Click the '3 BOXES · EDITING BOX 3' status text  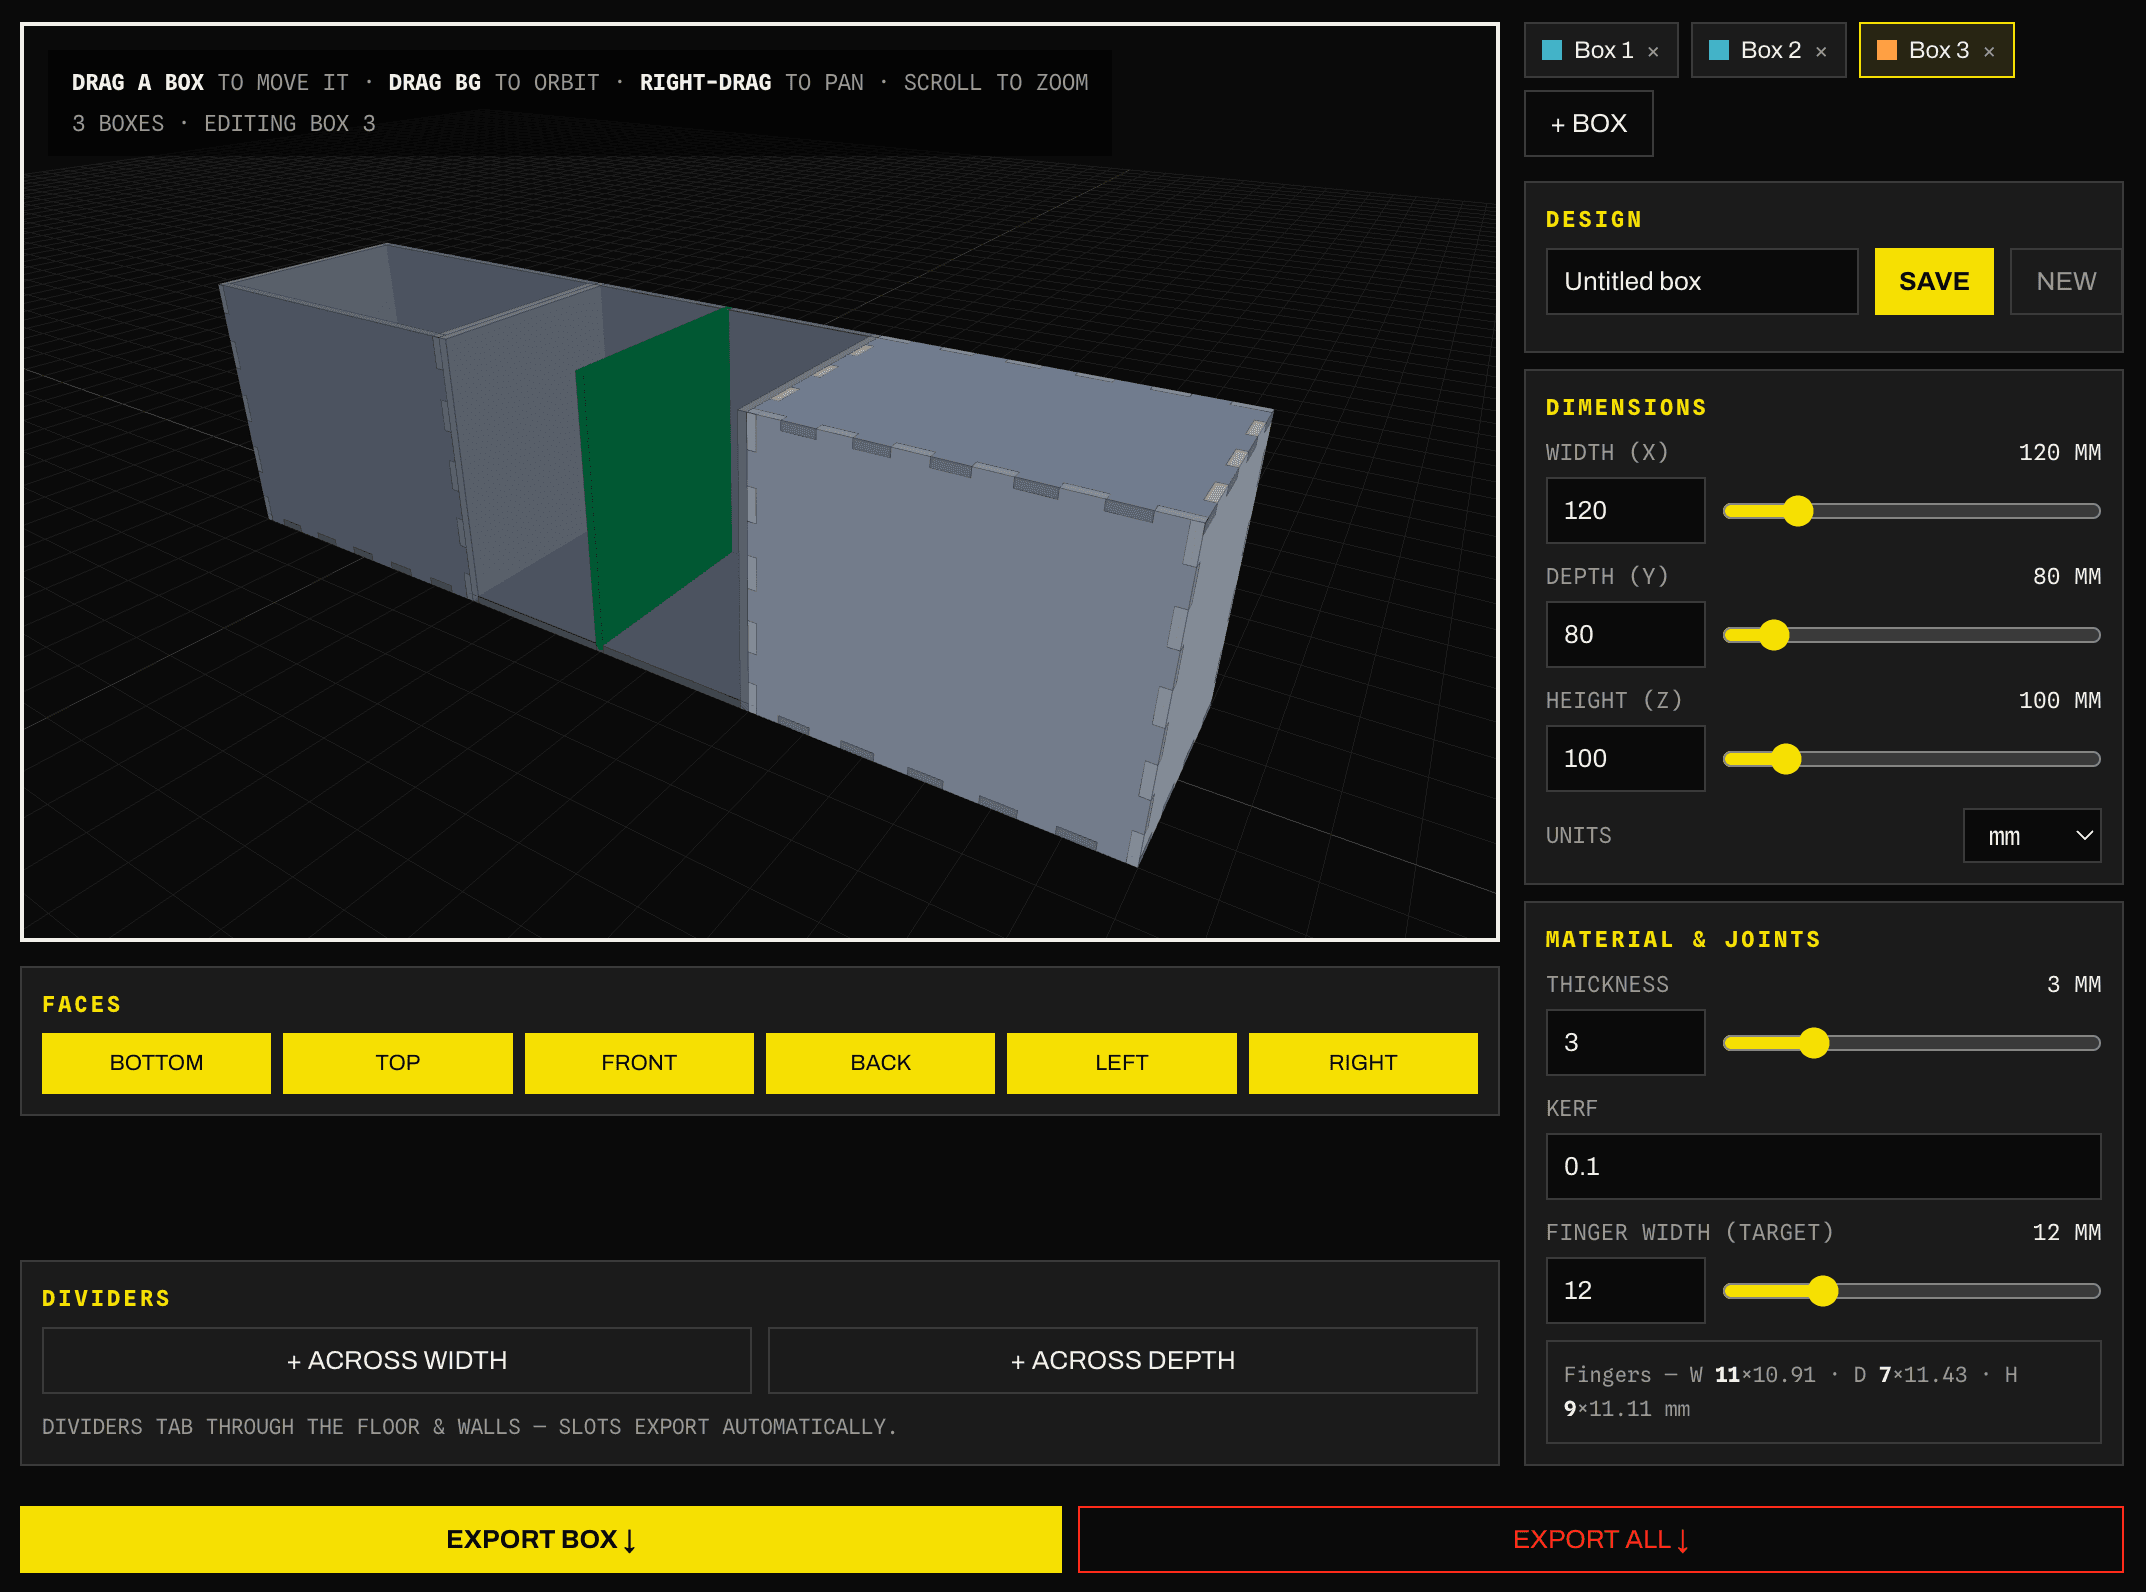pos(224,123)
